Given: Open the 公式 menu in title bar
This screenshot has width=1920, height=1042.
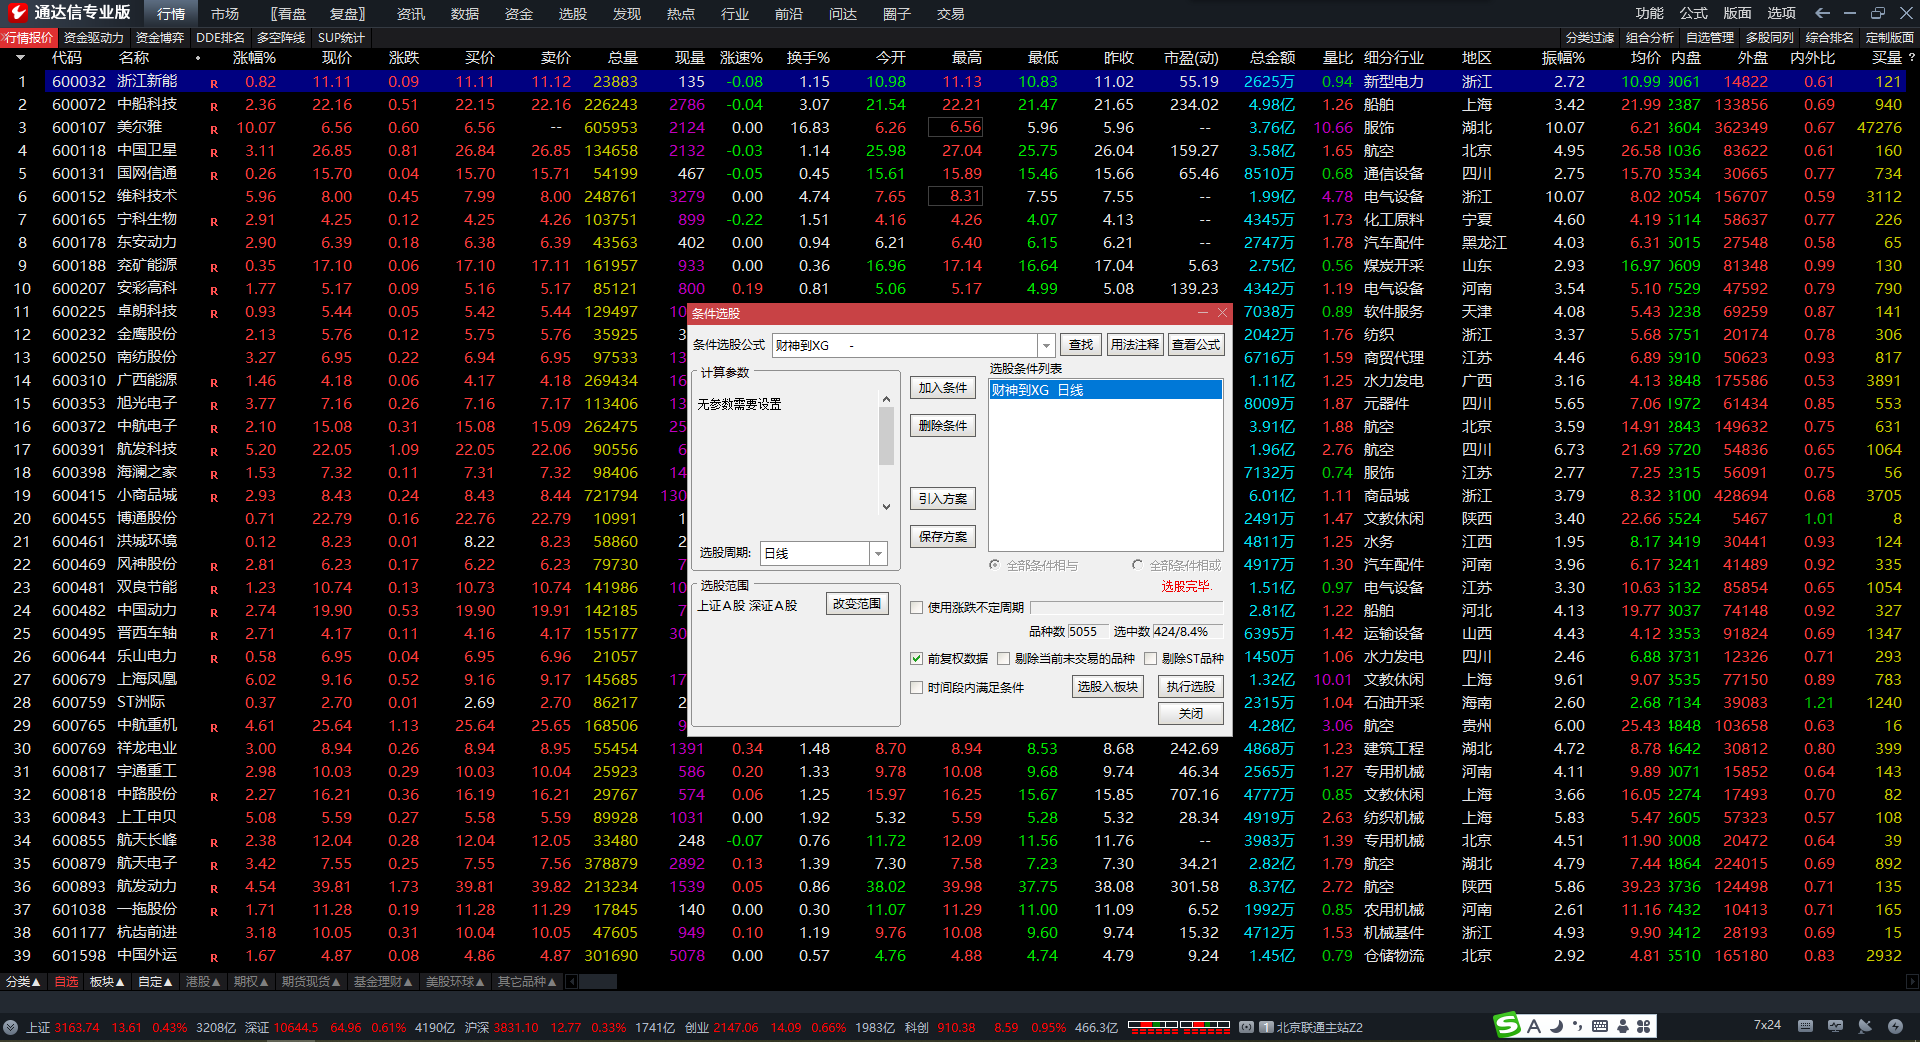Looking at the screenshot, I should click(x=1693, y=13).
